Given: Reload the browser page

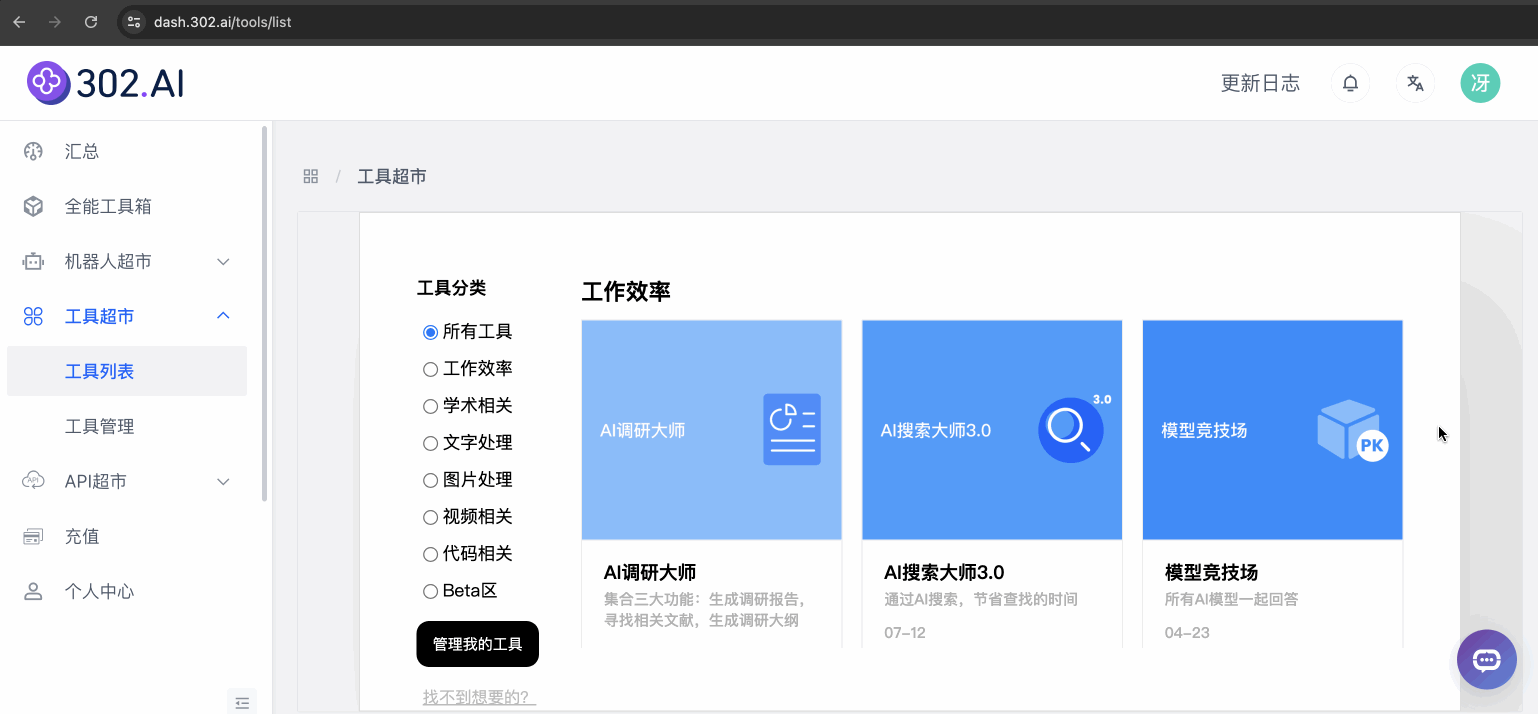Looking at the screenshot, I should (x=91, y=21).
